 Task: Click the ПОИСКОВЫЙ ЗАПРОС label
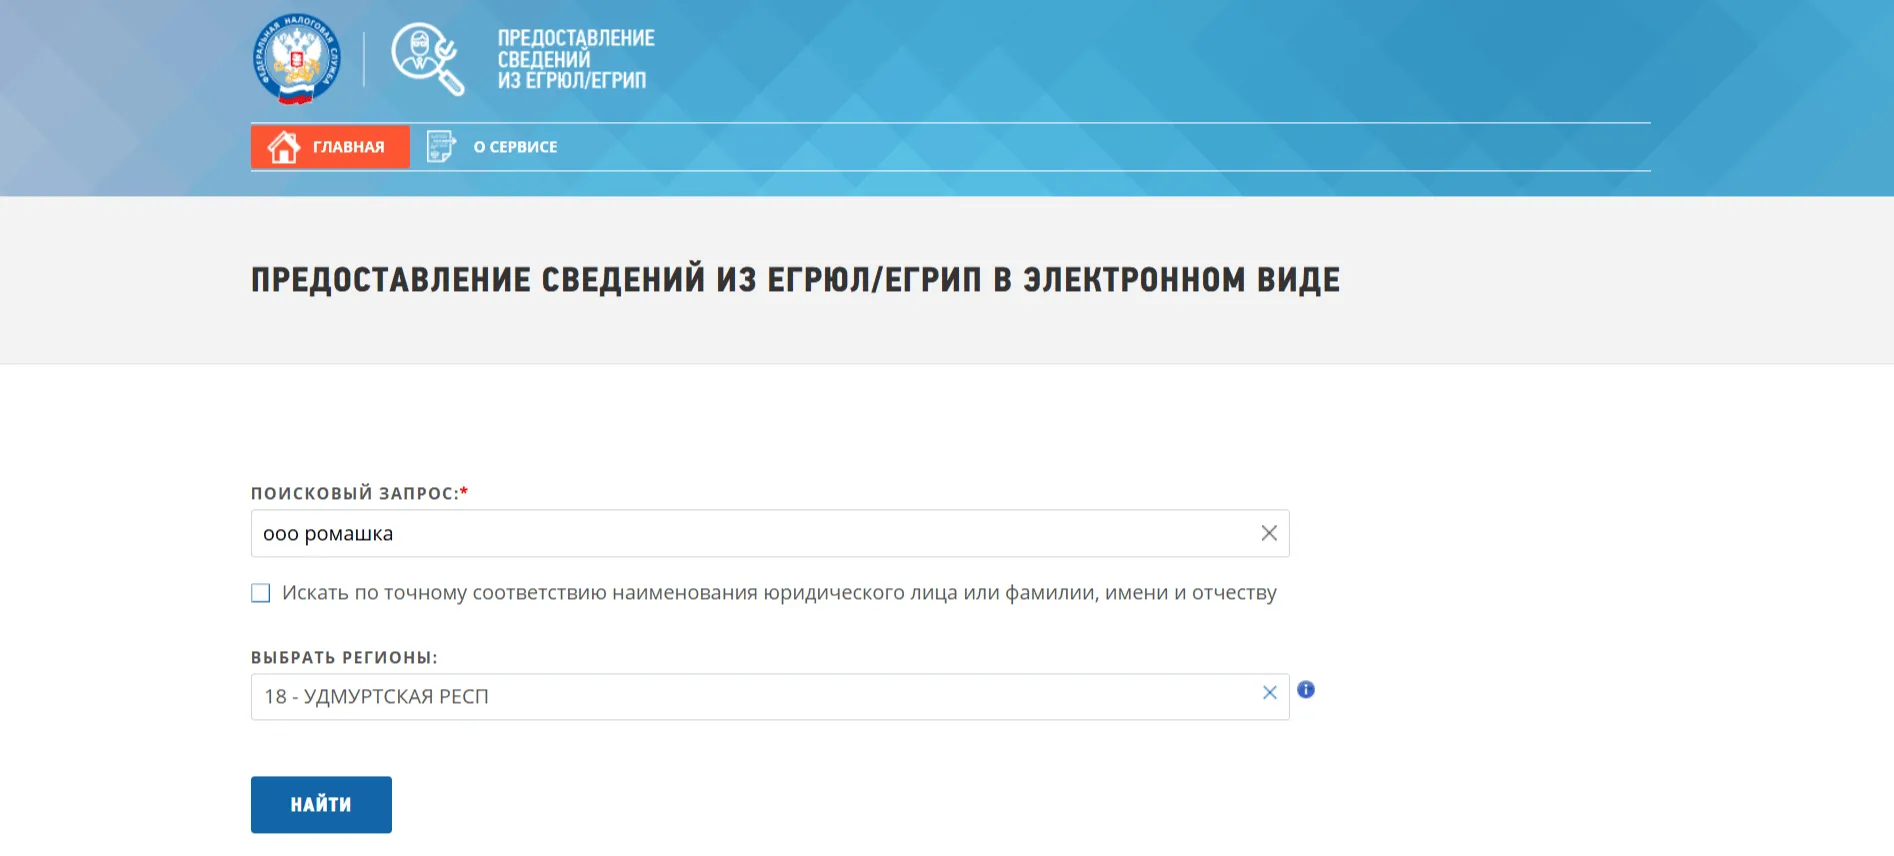coord(359,493)
